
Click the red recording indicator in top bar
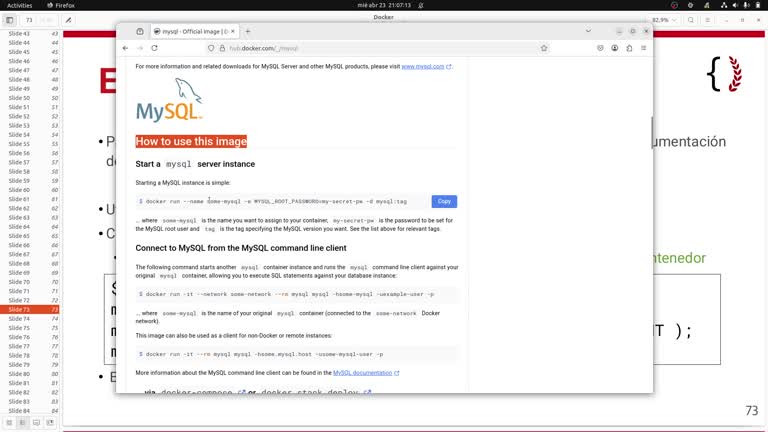pos(674,5)
